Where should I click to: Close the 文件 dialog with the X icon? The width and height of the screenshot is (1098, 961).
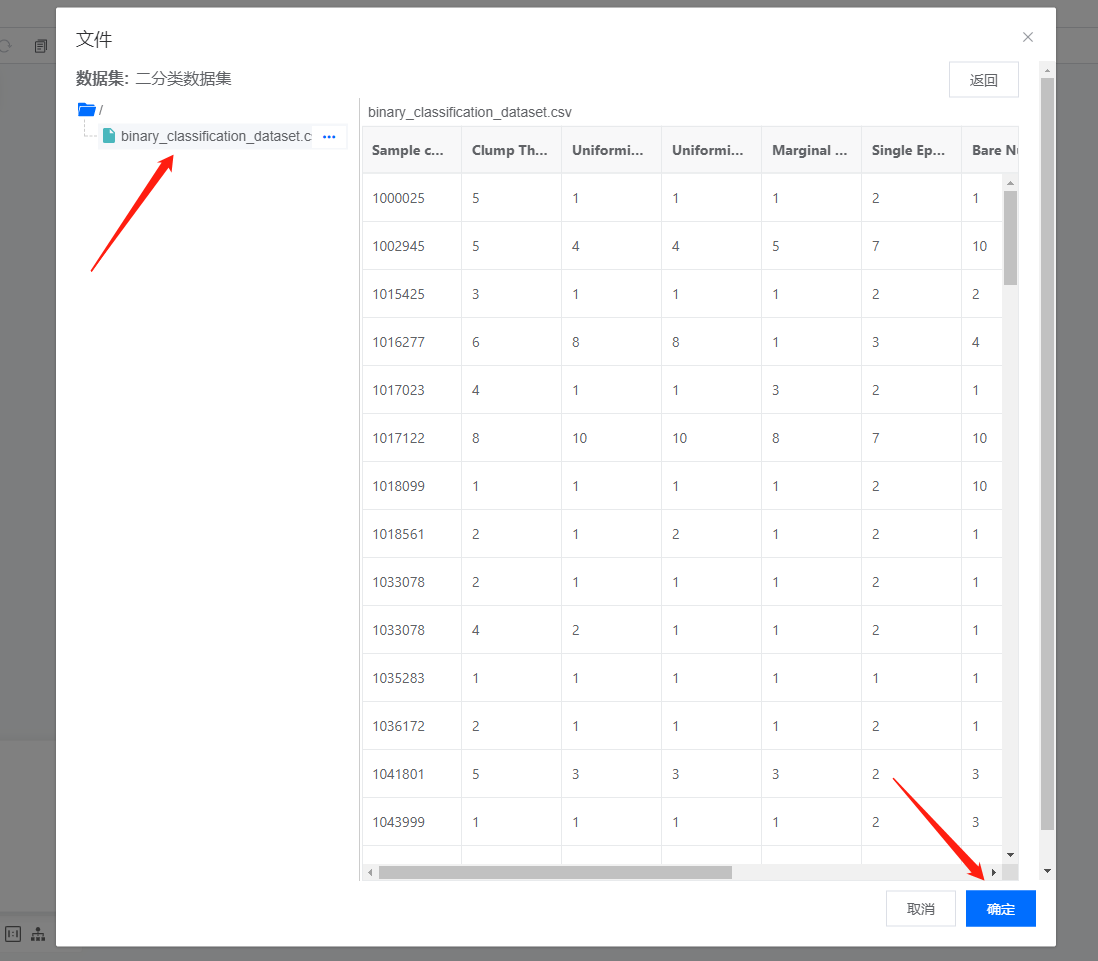[x=1027, y=37]
